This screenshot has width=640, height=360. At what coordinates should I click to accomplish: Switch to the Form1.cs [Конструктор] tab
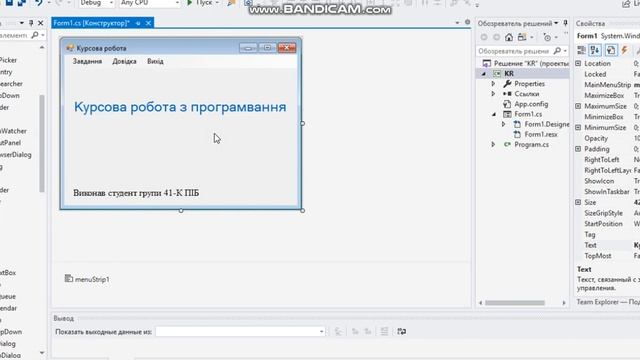pyautogui.click(x=92, y=23)
